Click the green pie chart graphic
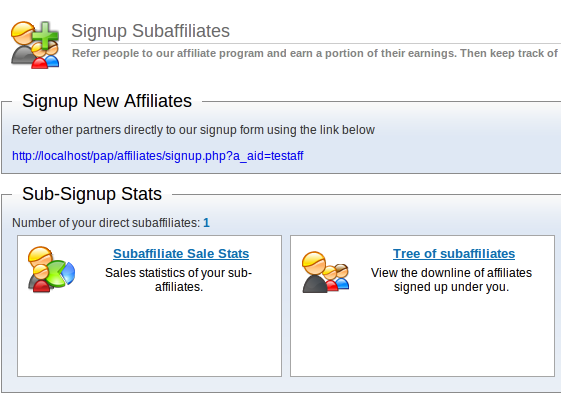The height and width of the screenshot is (396, 561). pos(57,274)
